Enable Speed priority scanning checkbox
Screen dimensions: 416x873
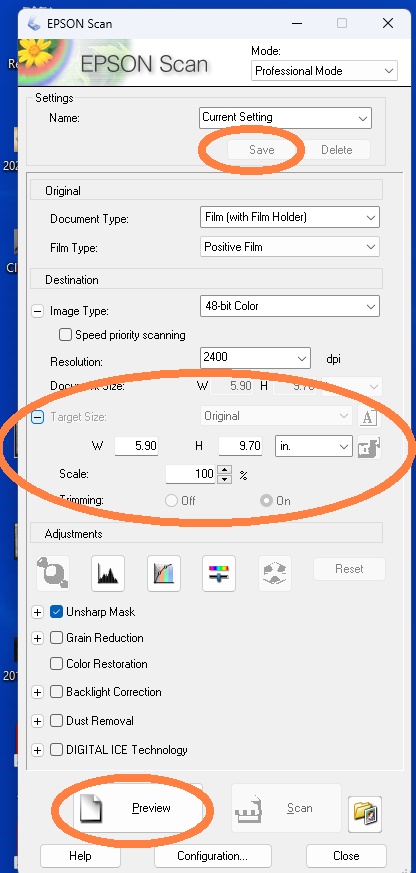(x=66, y=335)
